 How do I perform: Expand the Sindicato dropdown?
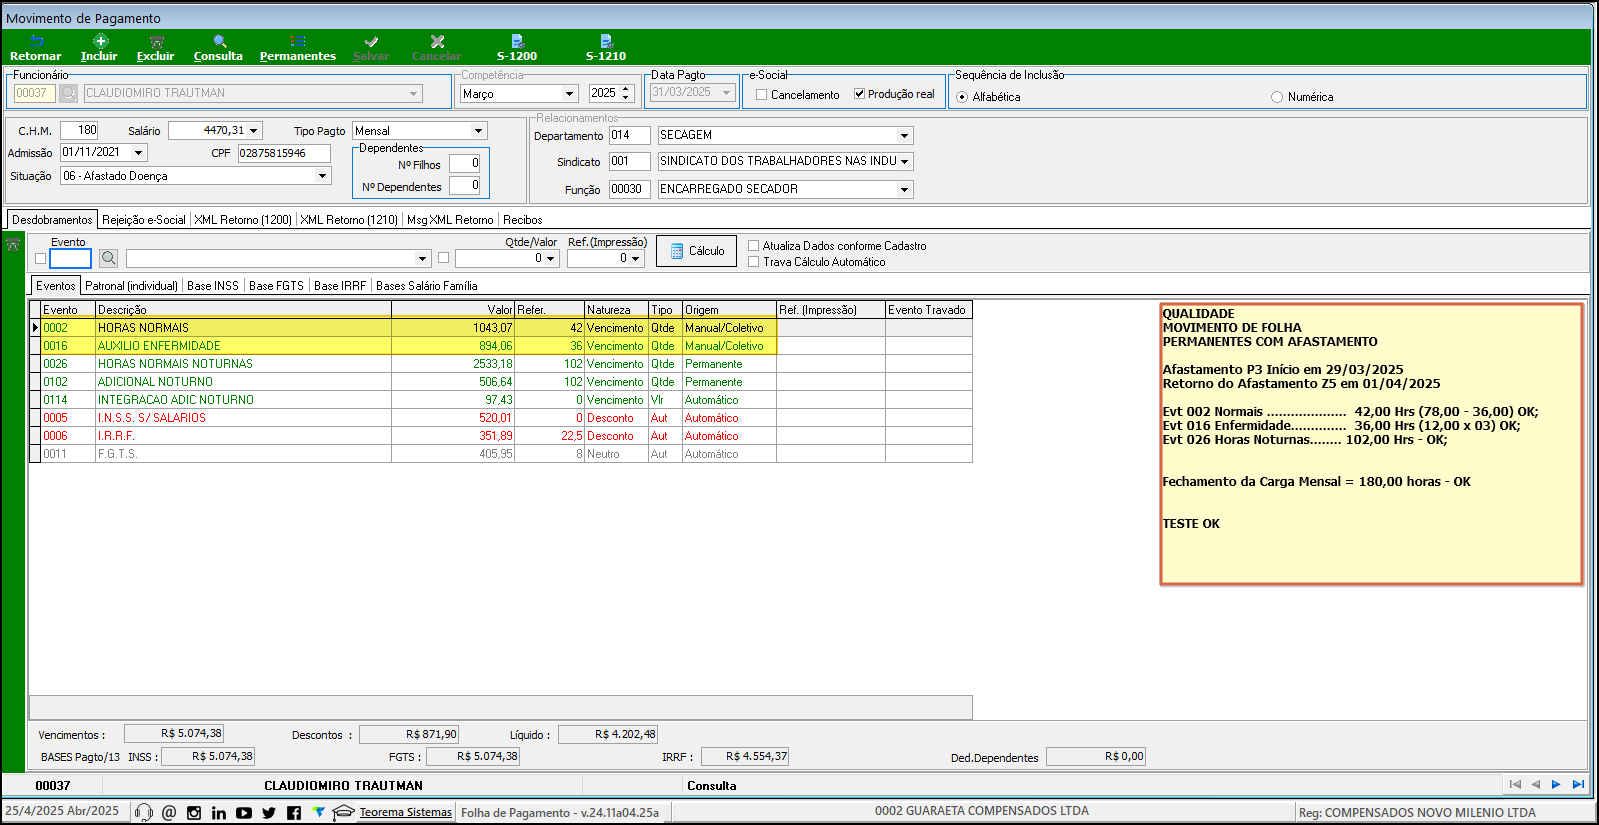pyautogui.click(x=905, y=162)
